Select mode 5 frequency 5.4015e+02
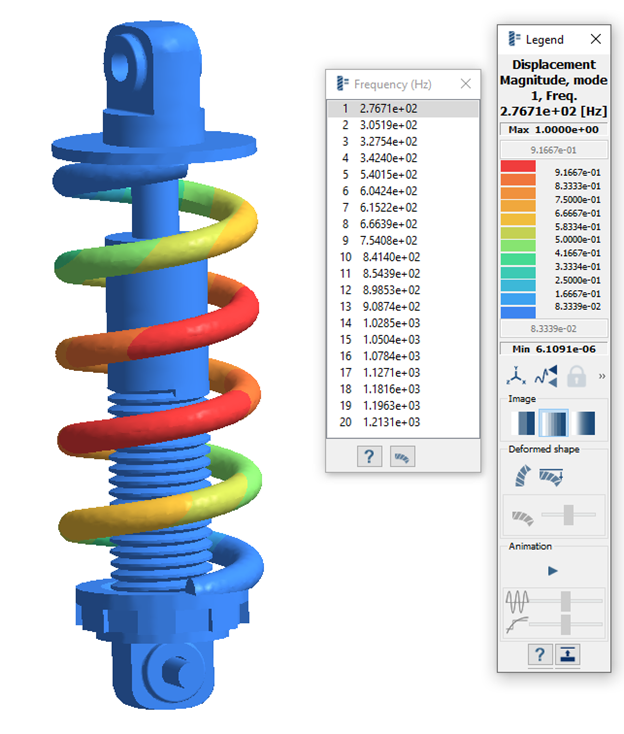Viewport: 624px width, 734px height. pos(403,175)
